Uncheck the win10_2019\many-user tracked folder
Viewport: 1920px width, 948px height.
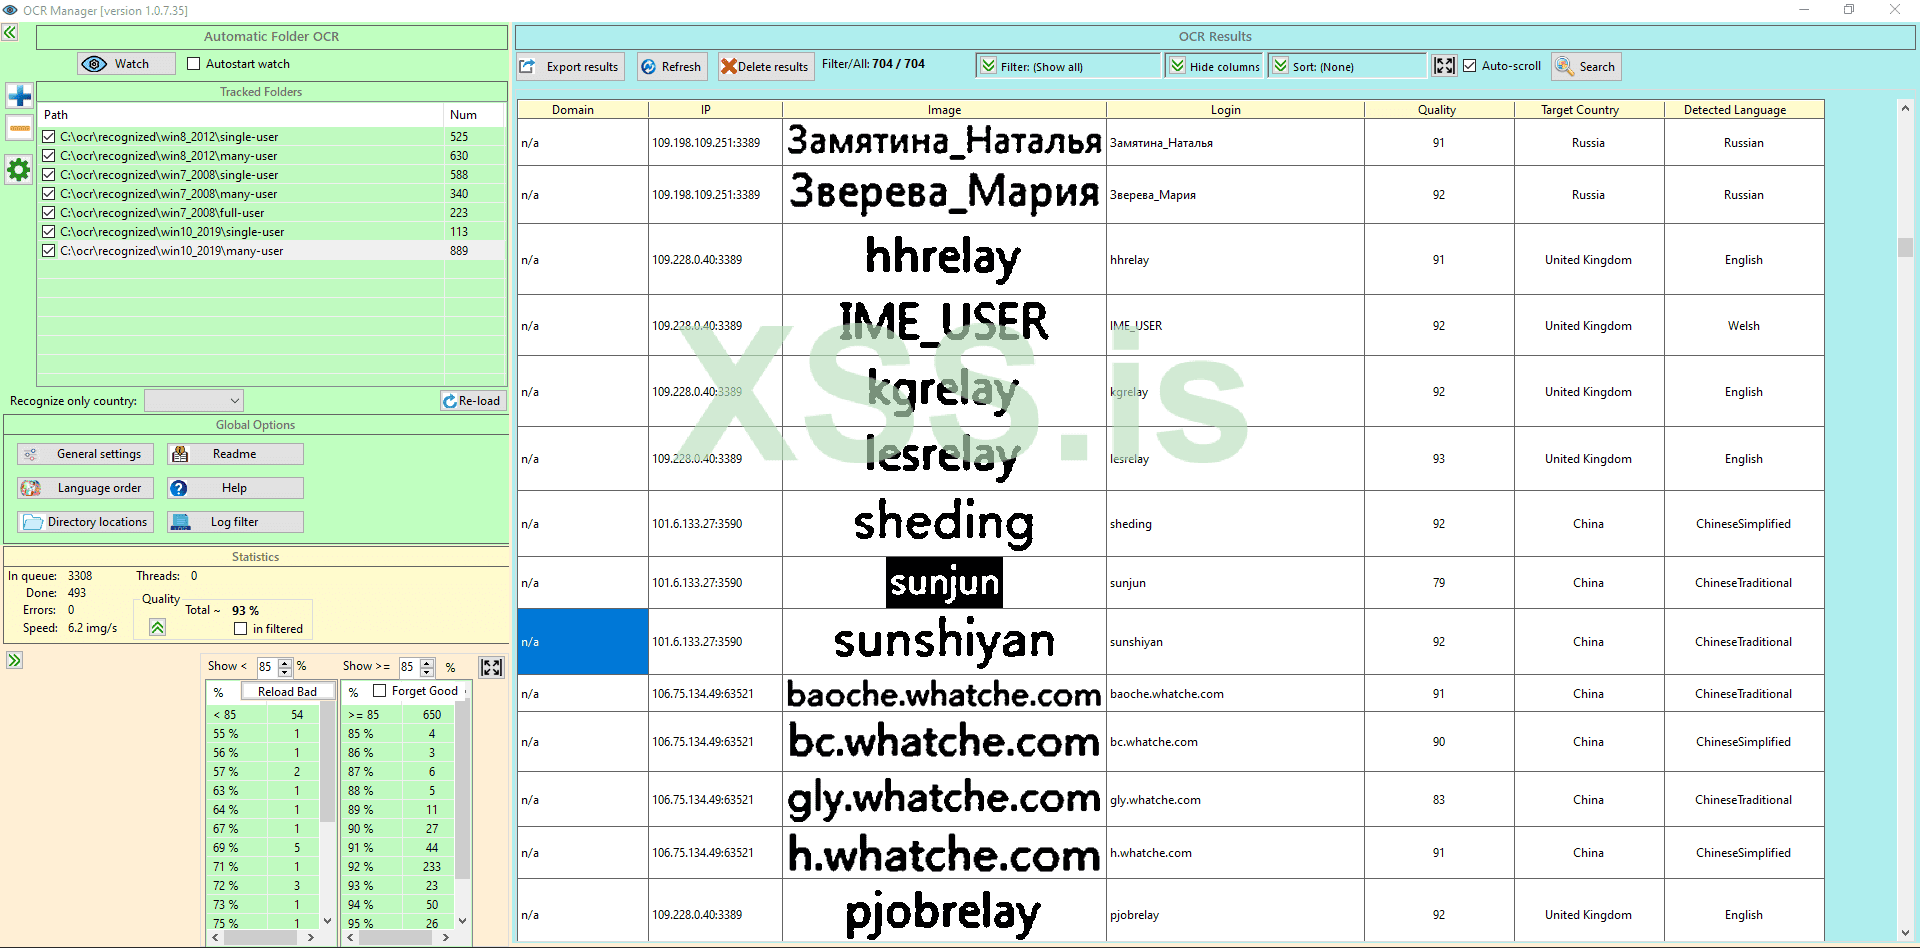[x=48, y=250]
